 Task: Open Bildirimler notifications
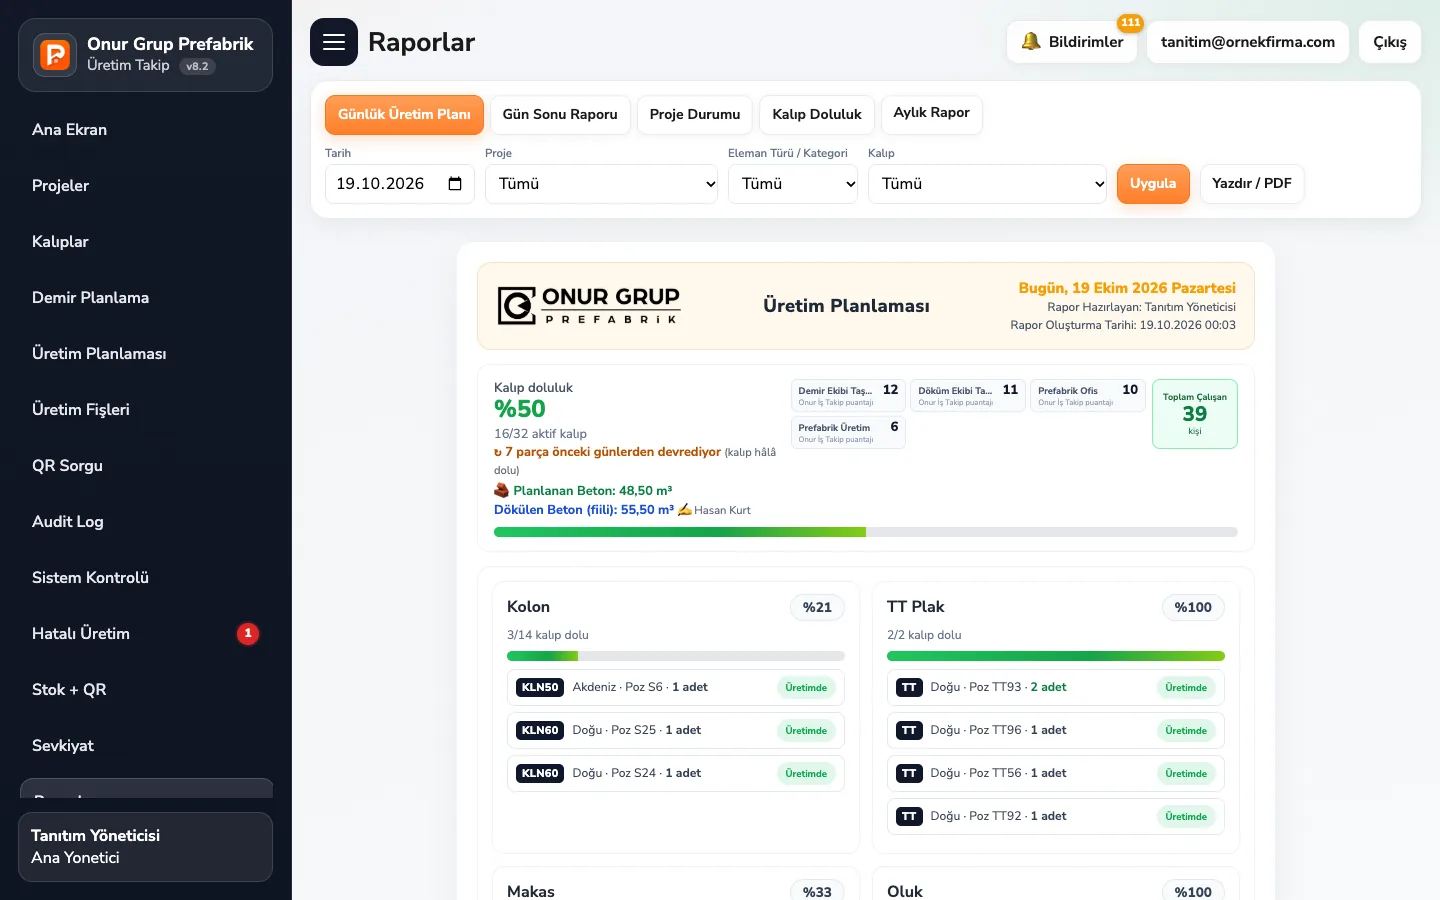1072,42
